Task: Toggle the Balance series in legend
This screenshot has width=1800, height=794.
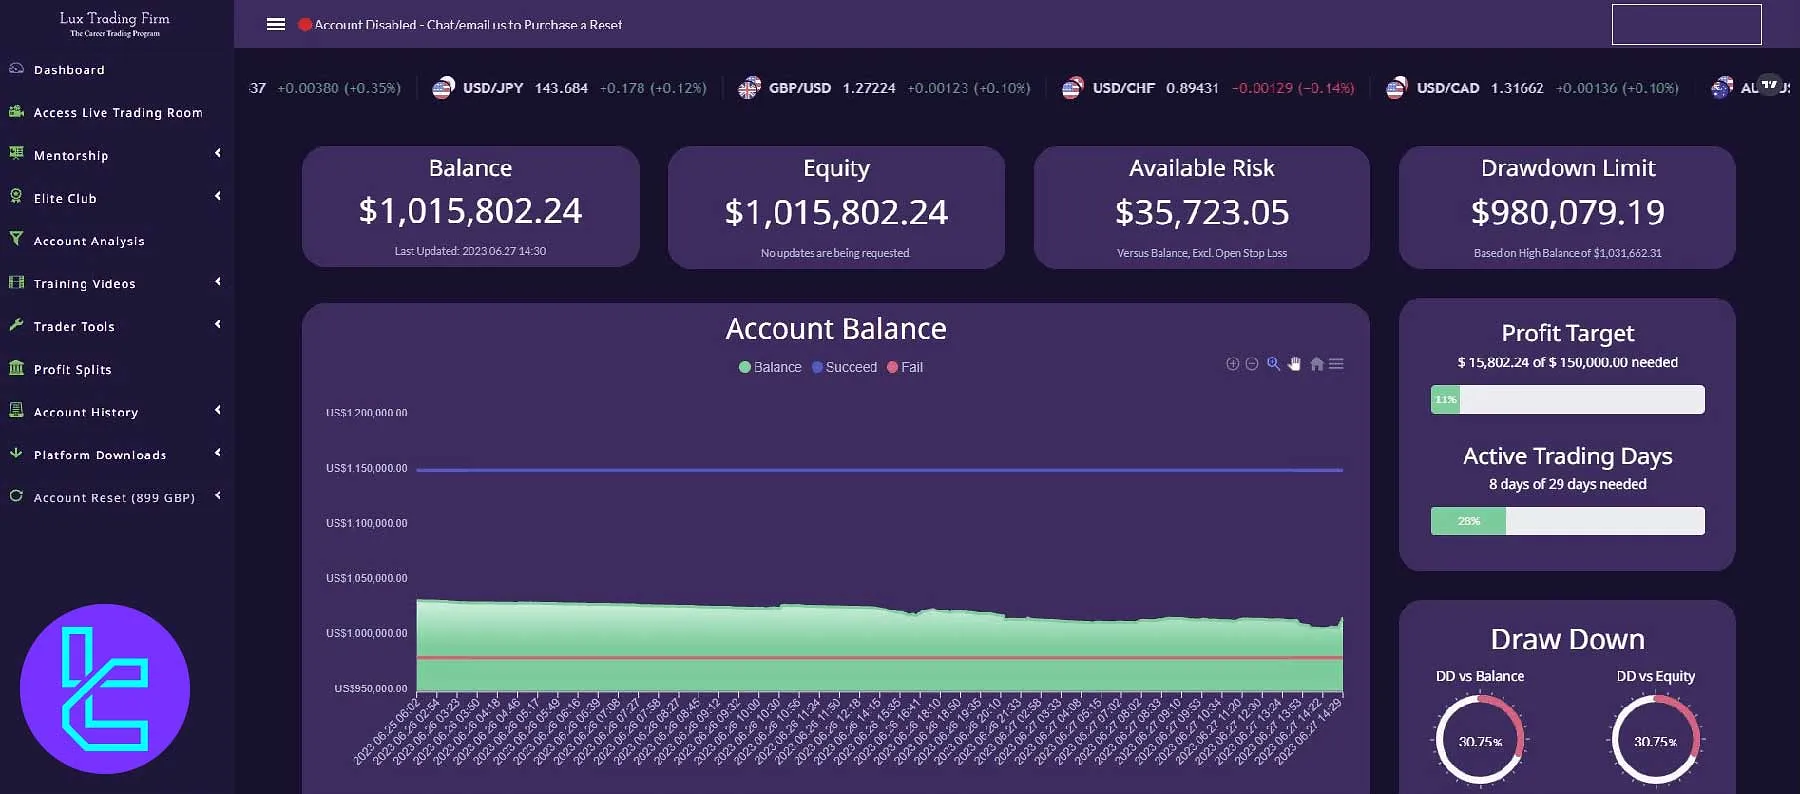Action: [770, 367]
